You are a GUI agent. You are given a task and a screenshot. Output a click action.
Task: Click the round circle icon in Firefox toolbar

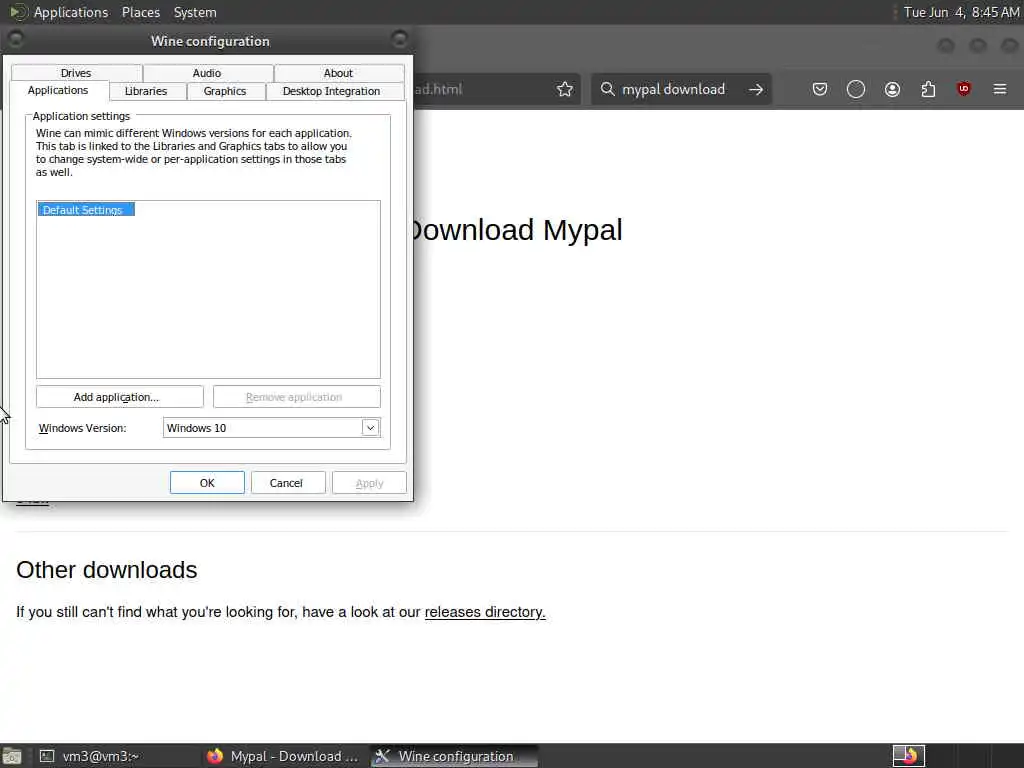point(856,89)
